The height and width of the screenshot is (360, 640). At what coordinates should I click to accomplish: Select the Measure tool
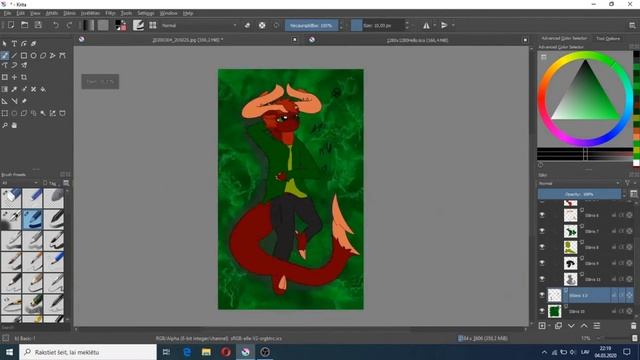click(14, 101)
